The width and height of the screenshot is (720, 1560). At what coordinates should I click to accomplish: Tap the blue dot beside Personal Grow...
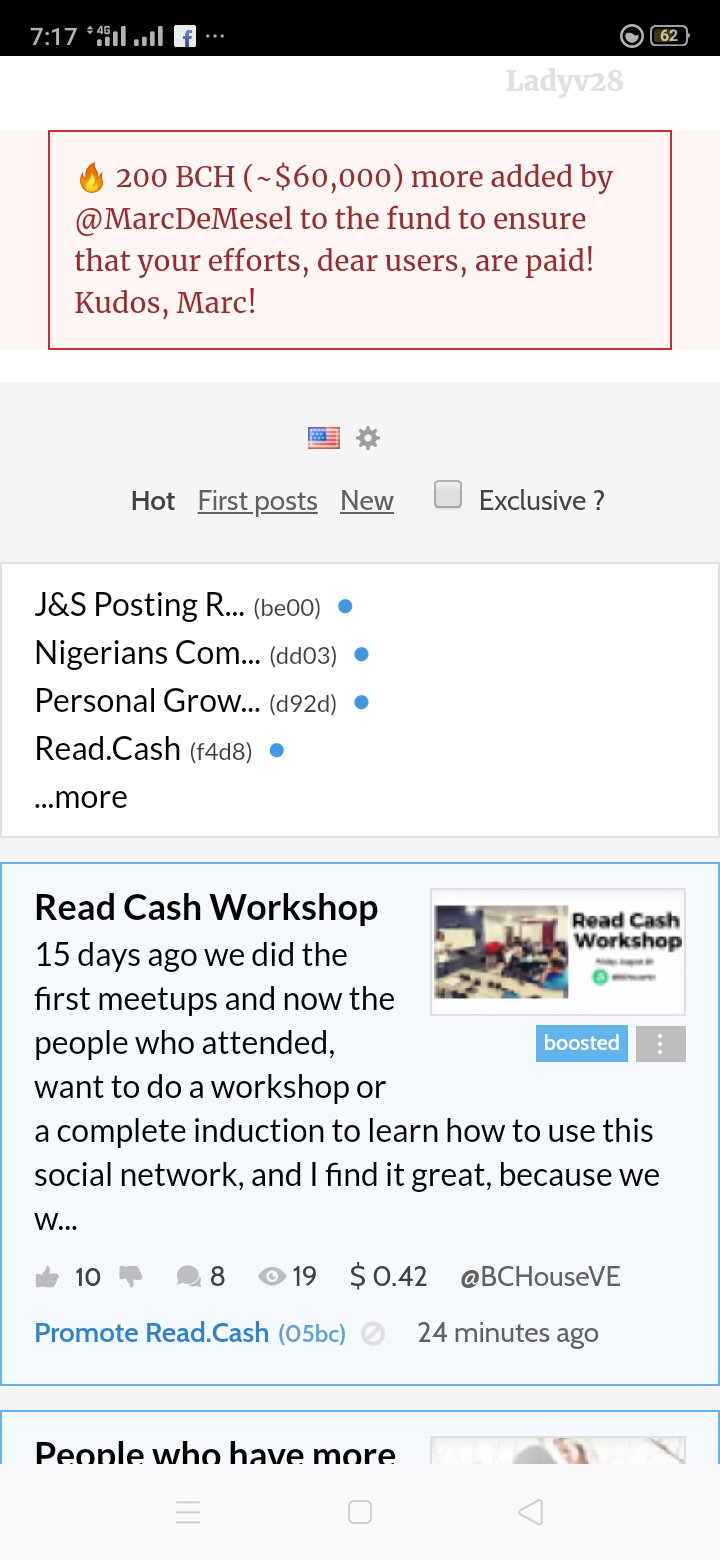click(x=362, y=702)
